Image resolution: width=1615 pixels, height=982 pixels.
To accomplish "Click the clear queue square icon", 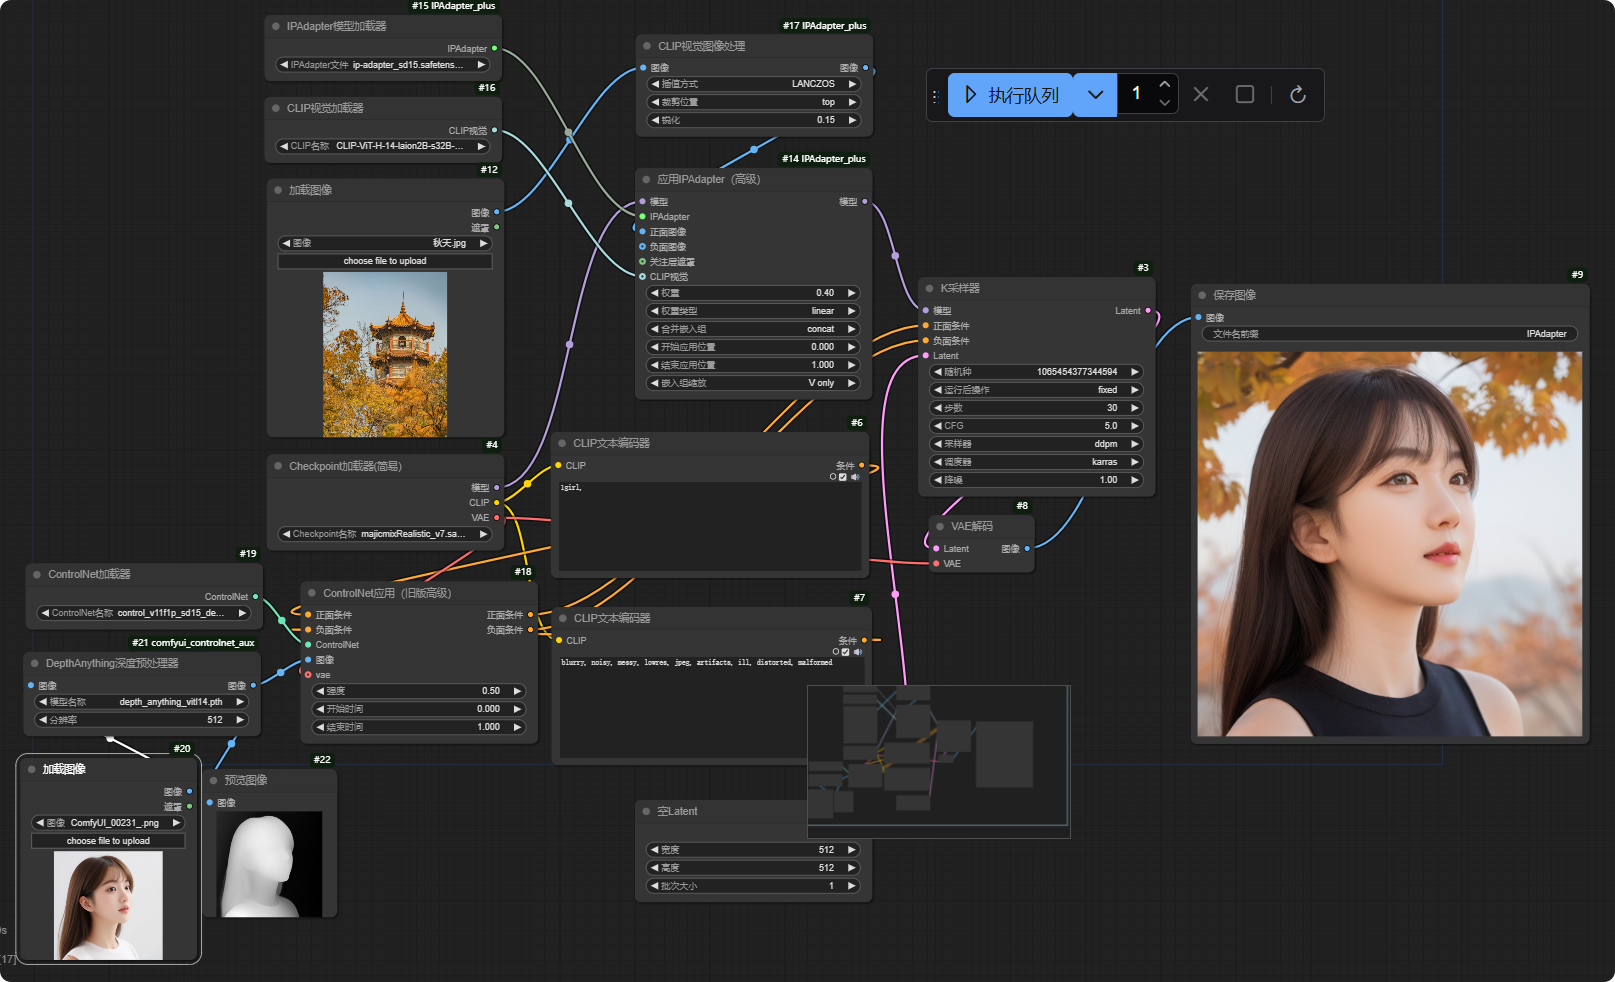I will point(1245,94).
